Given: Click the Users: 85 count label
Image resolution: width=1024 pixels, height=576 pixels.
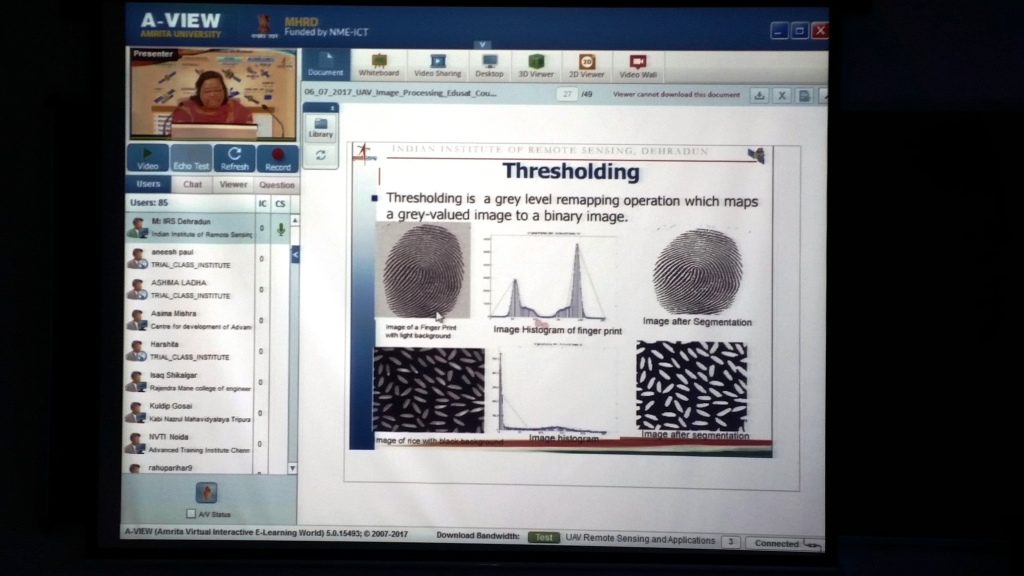Looking at the screenshot, I should point(149,203).
